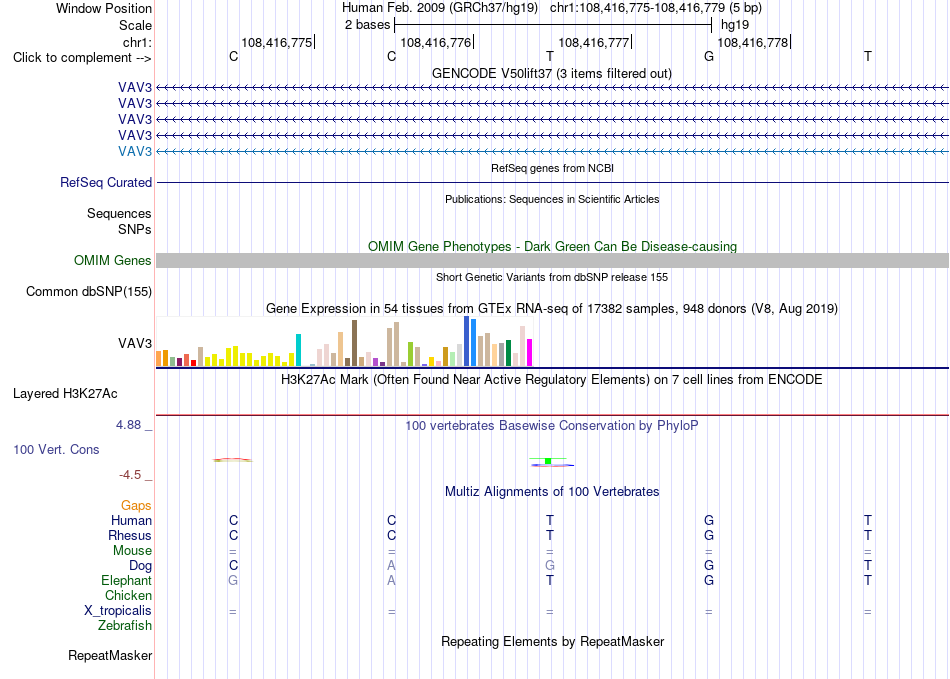This screenshot has height=679, width=950.
Task: Click coordinate label 108,416,777
Action: (x=594, y=42)
